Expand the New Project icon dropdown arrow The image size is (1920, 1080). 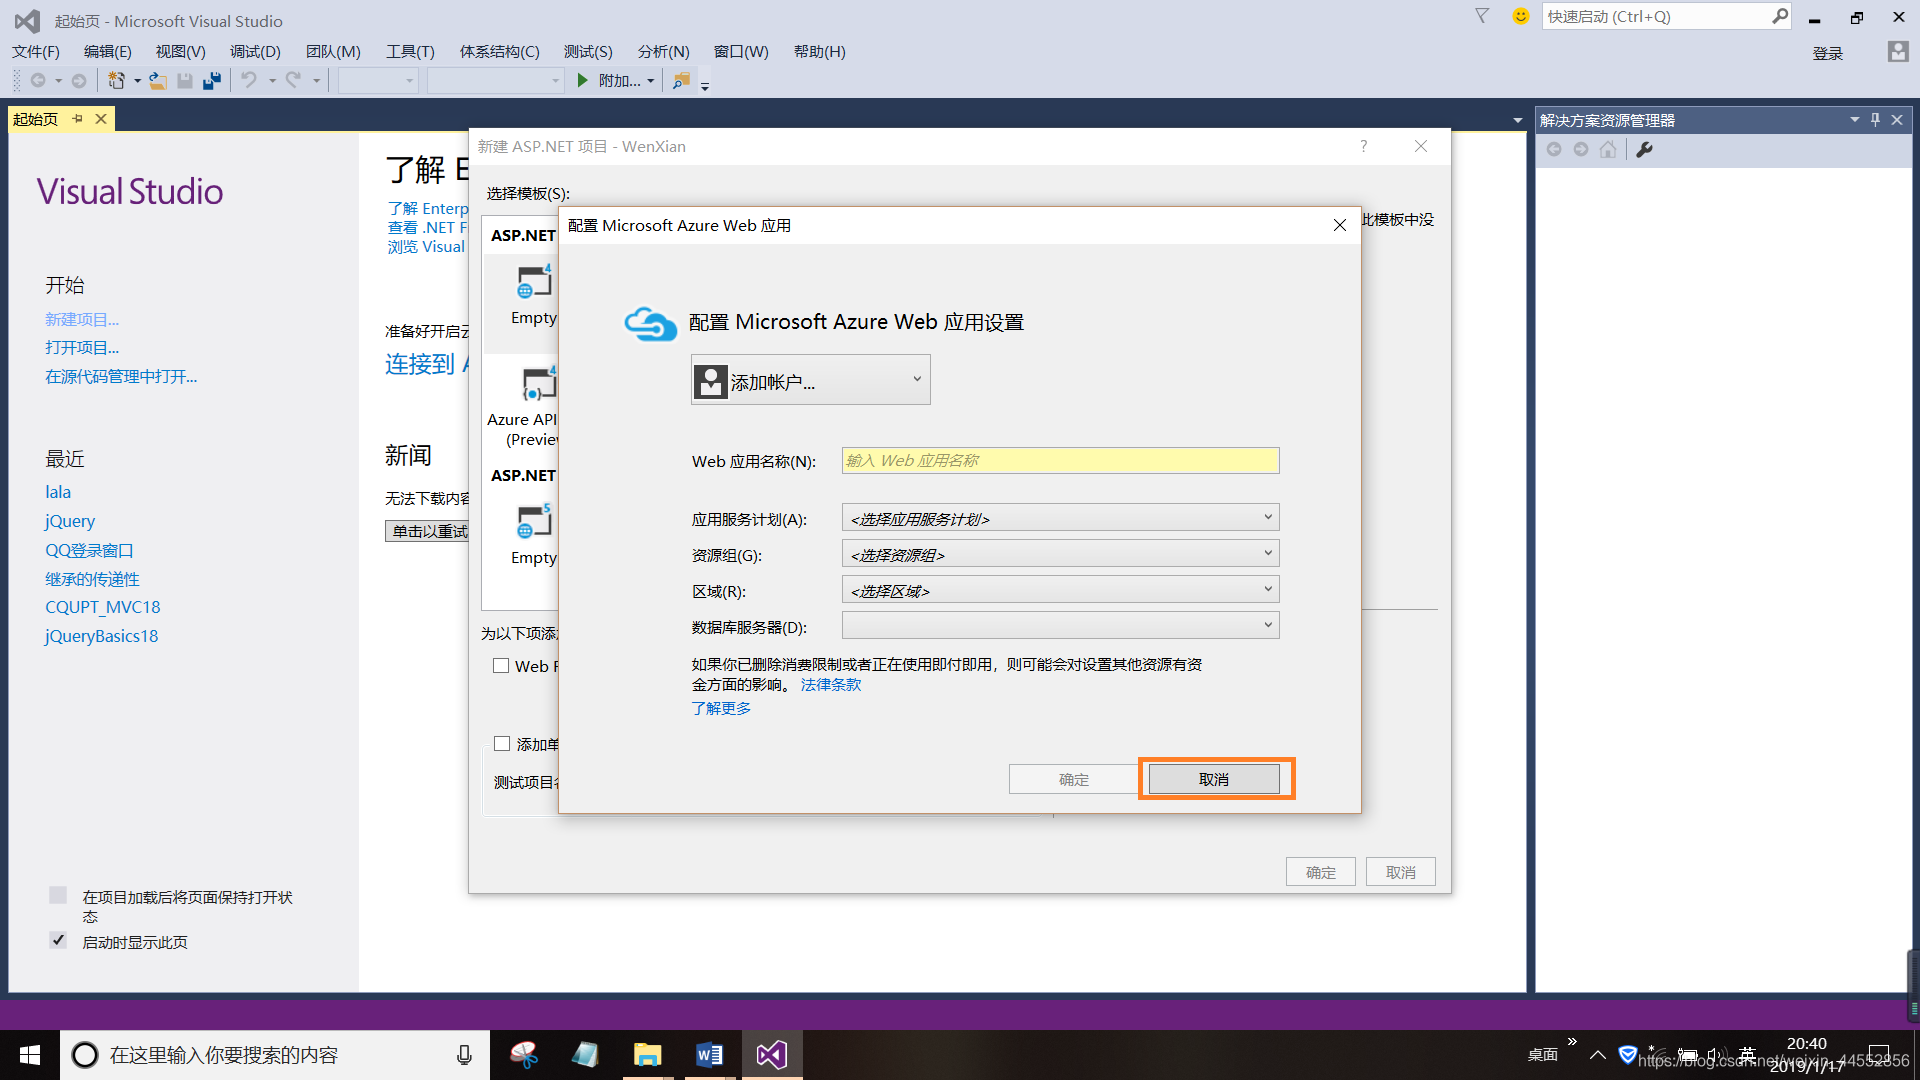pyautogui.click(x=137, y=81)
